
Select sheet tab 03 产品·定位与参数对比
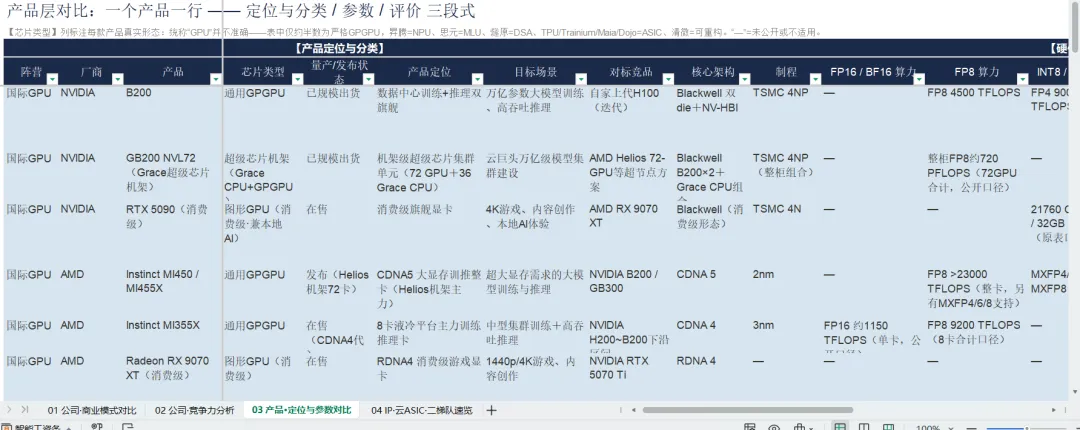(301, 410)
